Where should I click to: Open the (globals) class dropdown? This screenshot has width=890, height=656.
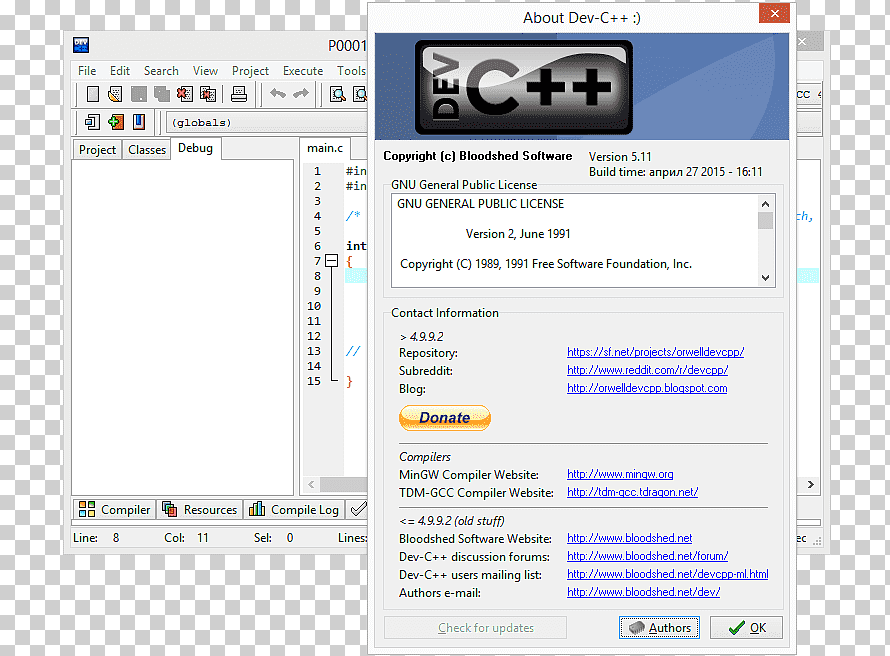click(267, 122)
